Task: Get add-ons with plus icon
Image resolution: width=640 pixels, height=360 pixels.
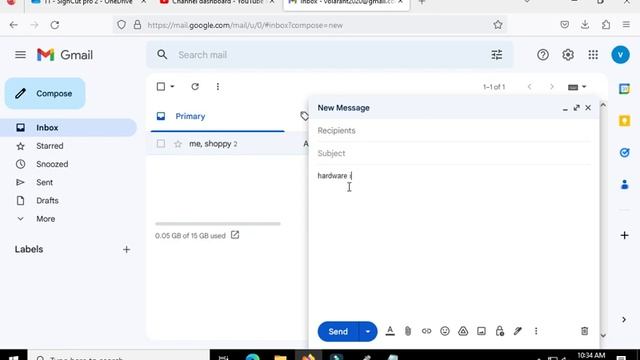Action: click(624, 236)
